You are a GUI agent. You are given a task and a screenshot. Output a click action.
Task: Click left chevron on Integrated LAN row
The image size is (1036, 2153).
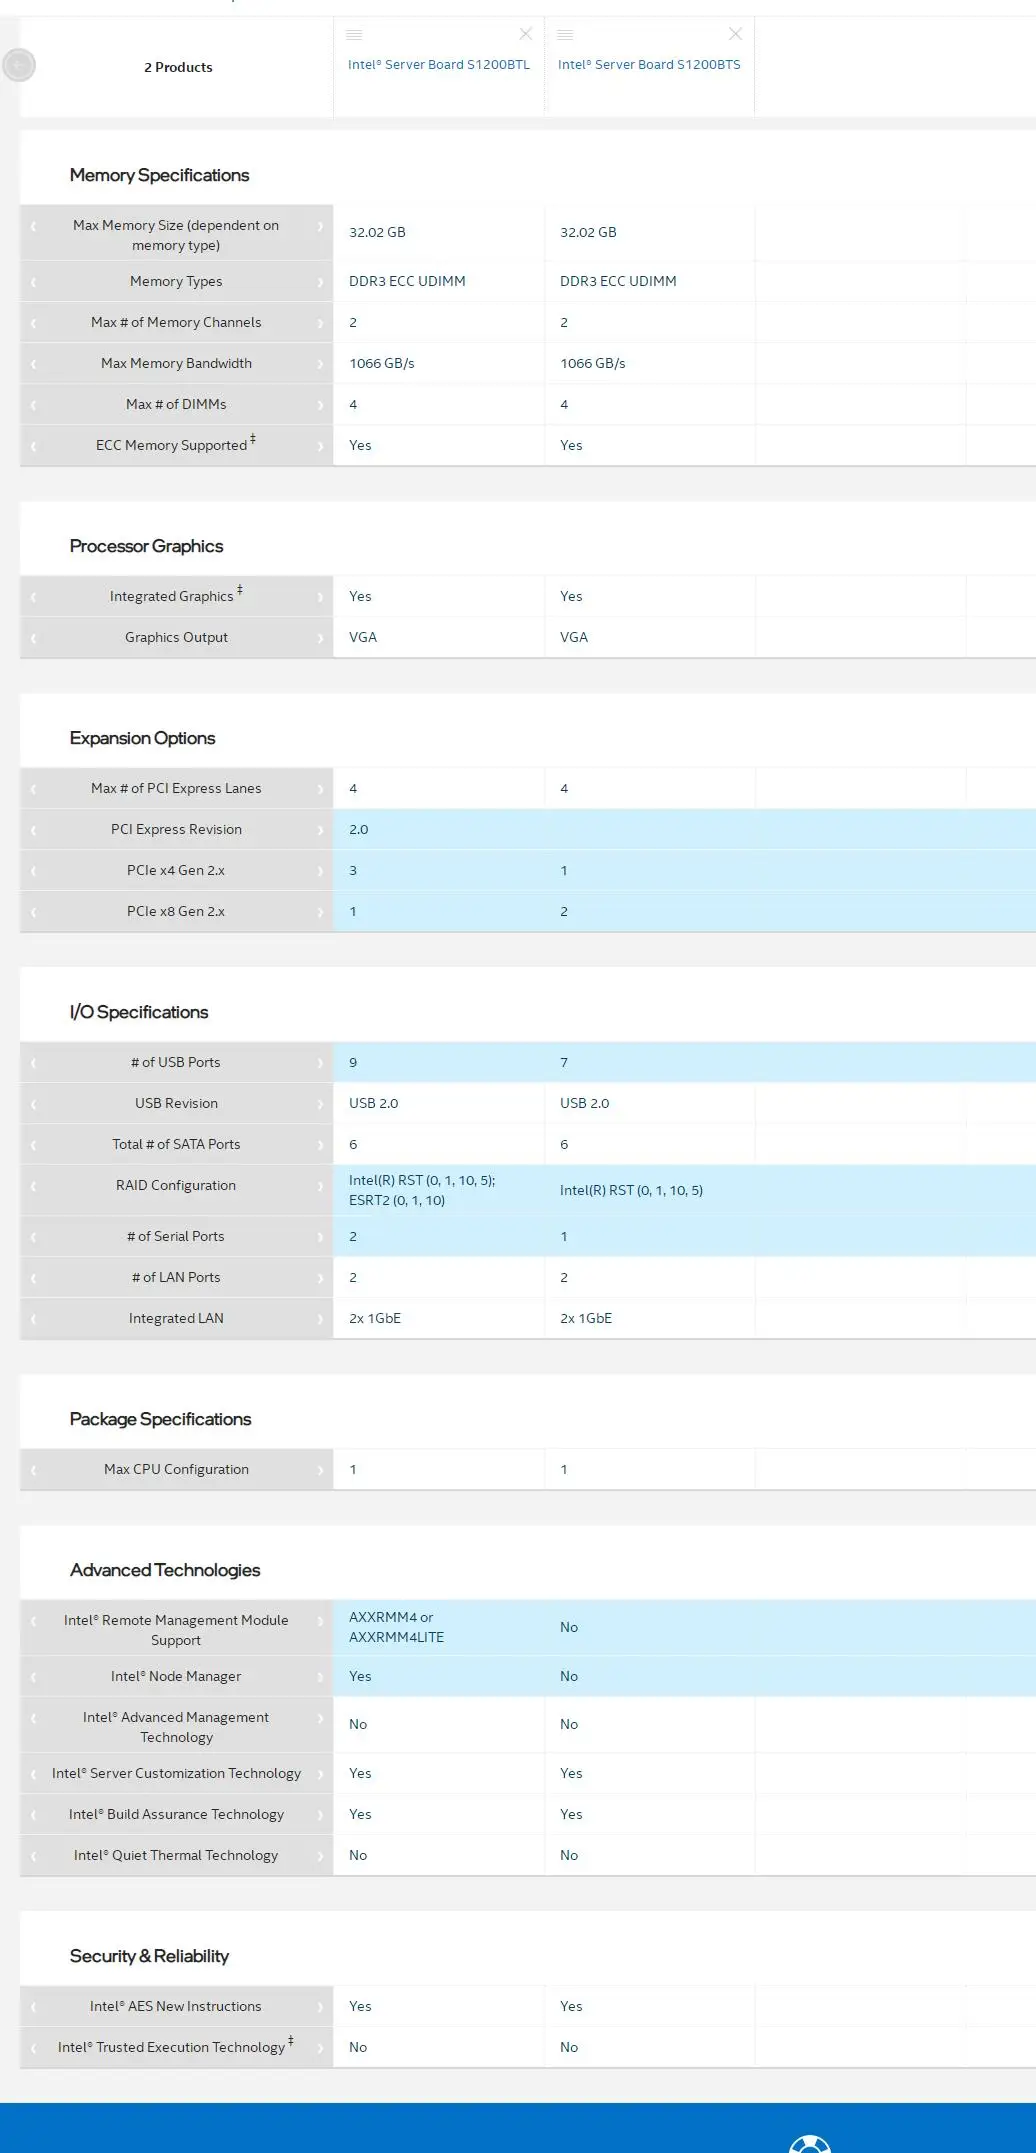(x=33, y=1319)
